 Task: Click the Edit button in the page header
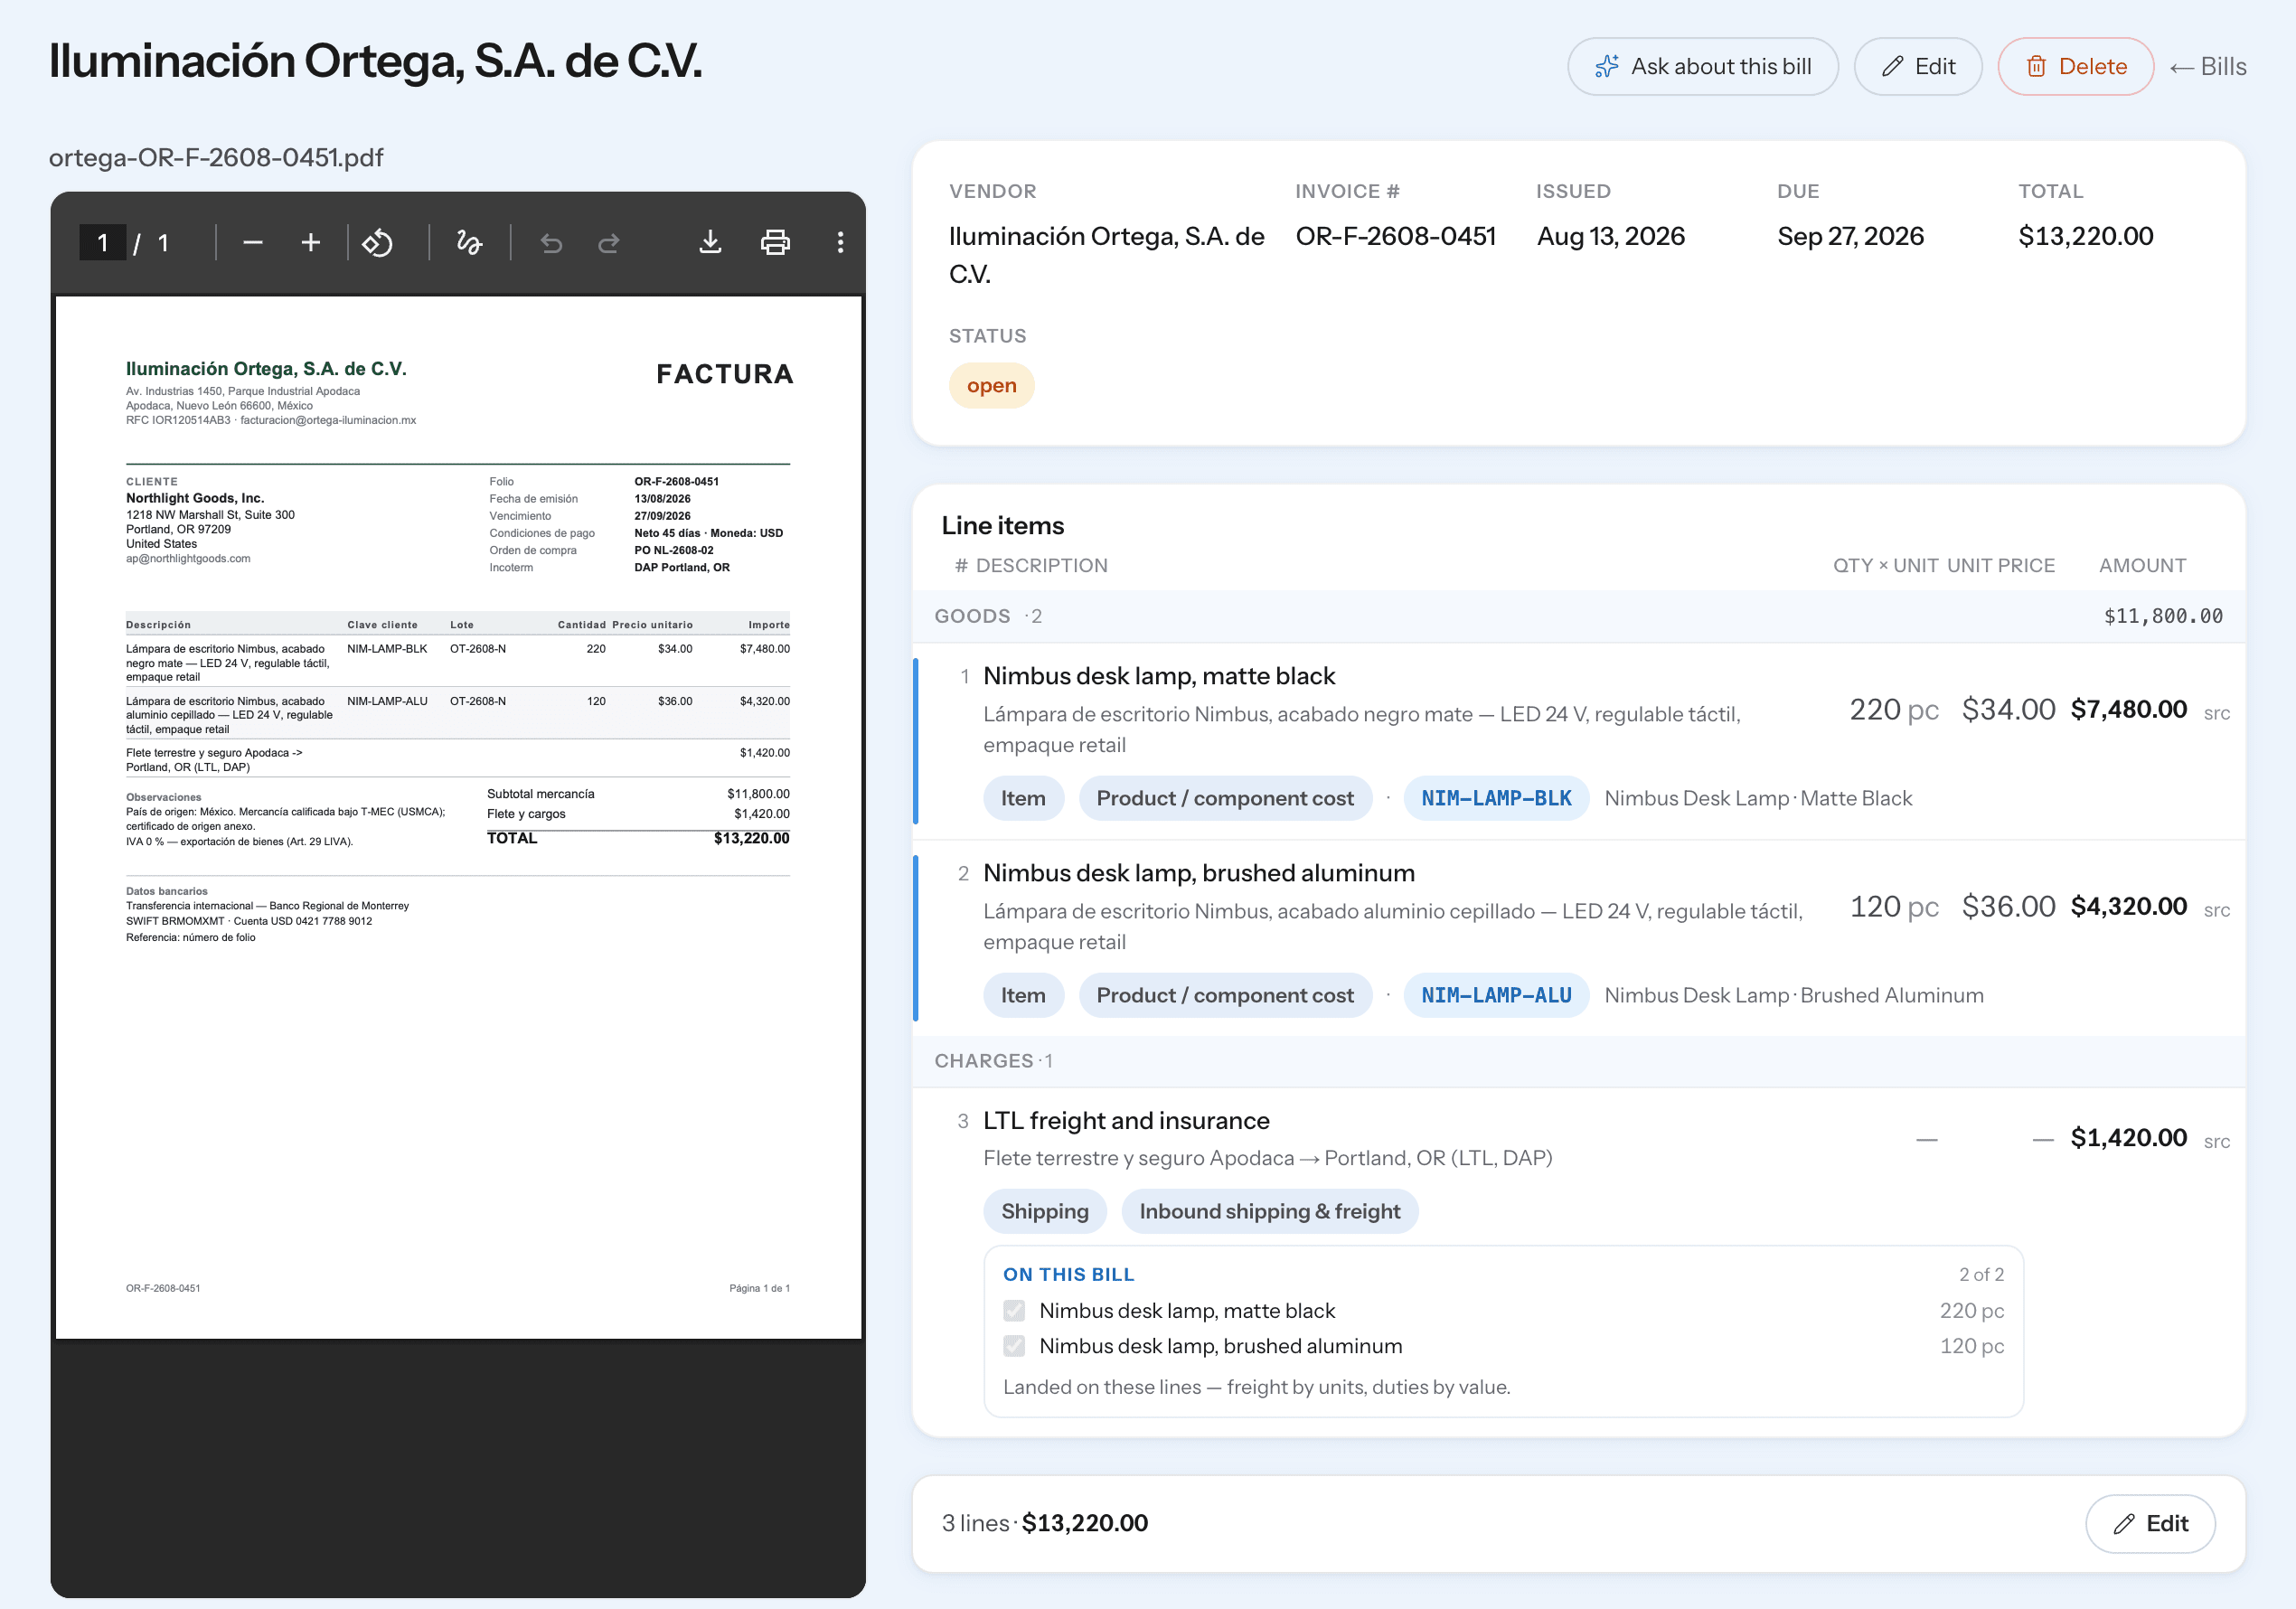tap(1917, 67)
